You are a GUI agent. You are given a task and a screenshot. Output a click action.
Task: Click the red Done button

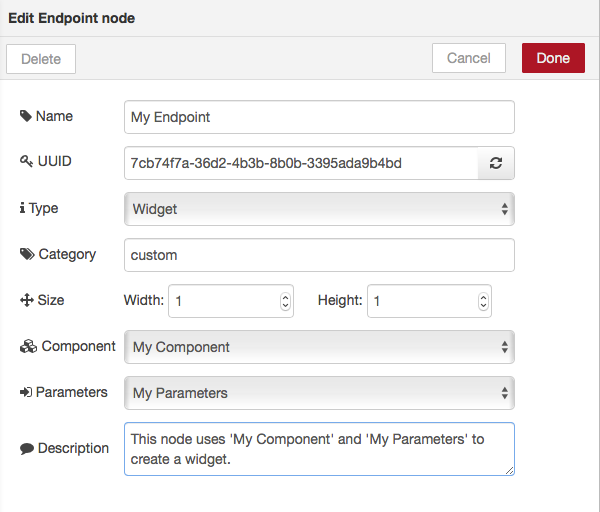[x=553, y=58]
